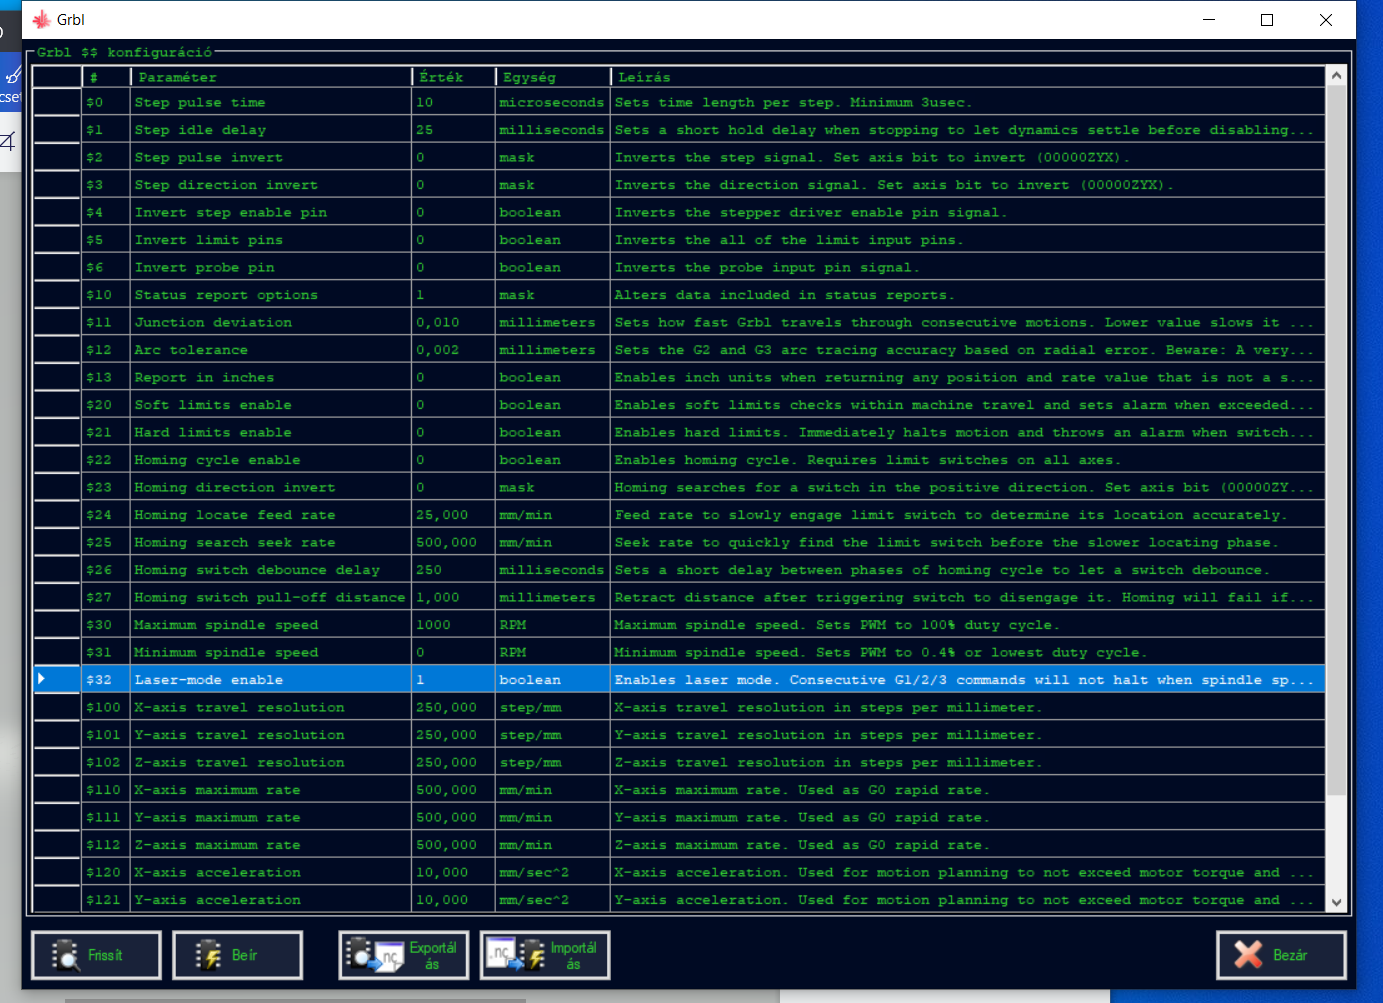Click value of Z-axis maximum rate

[454, 845]
